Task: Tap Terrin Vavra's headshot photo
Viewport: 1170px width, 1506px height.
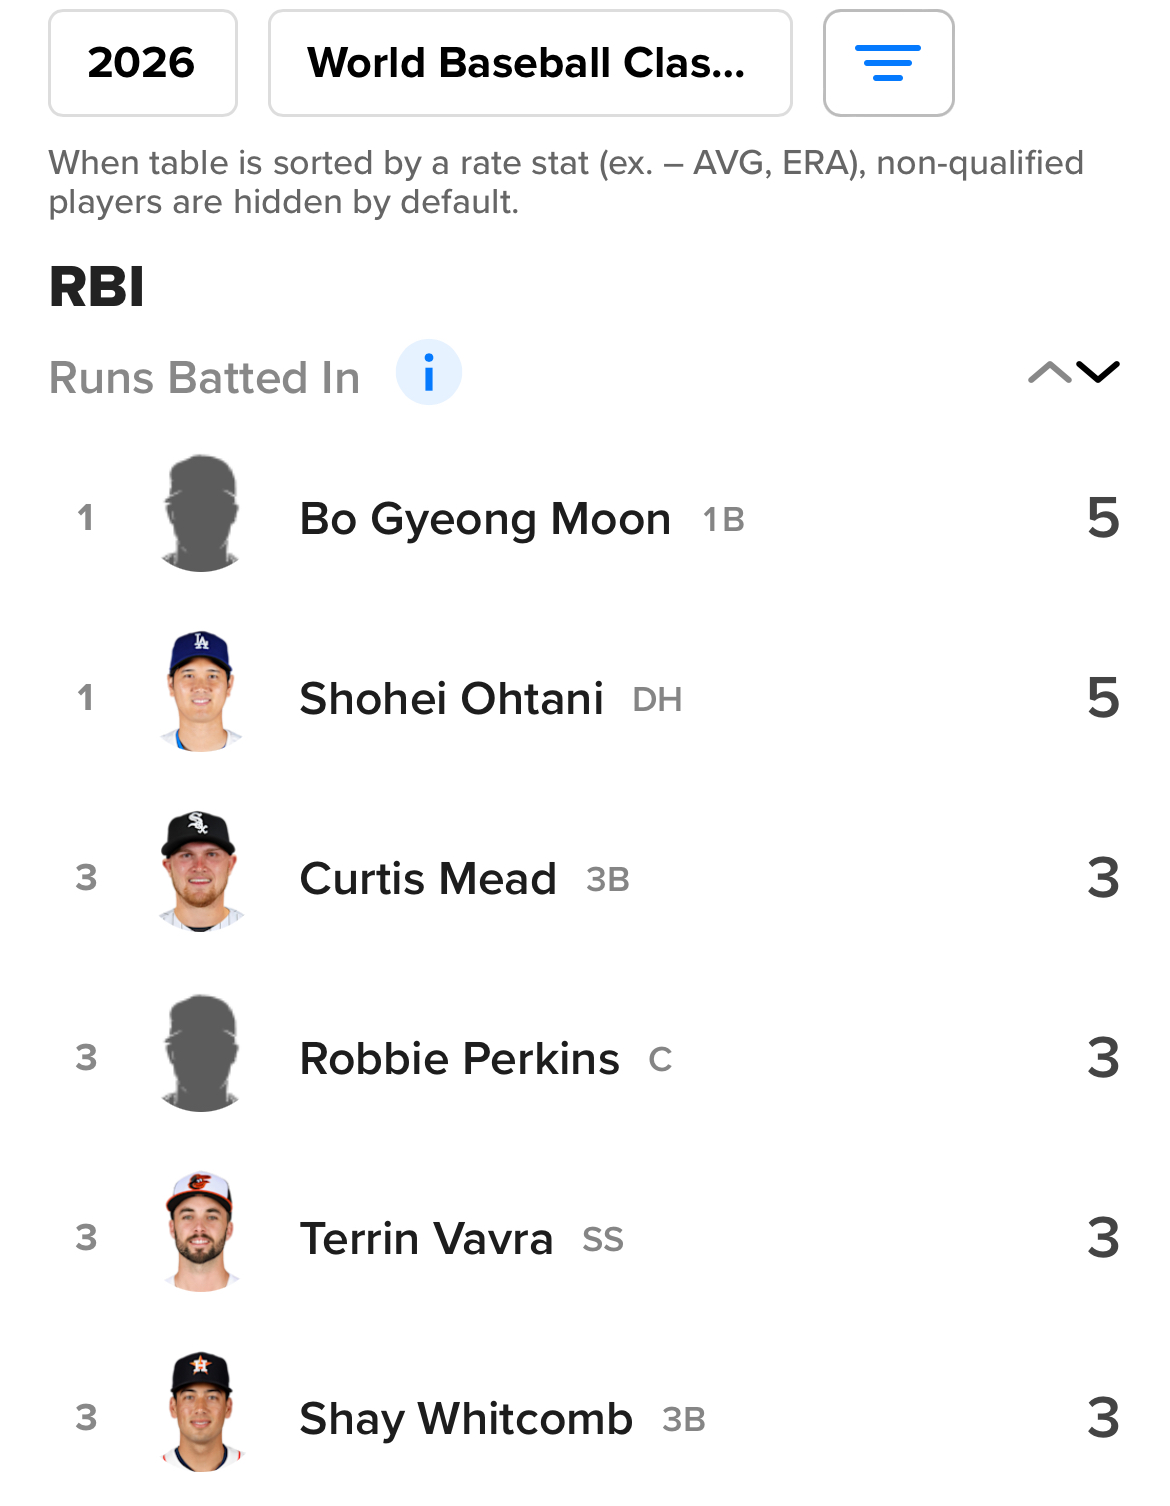Action: 201,1232
